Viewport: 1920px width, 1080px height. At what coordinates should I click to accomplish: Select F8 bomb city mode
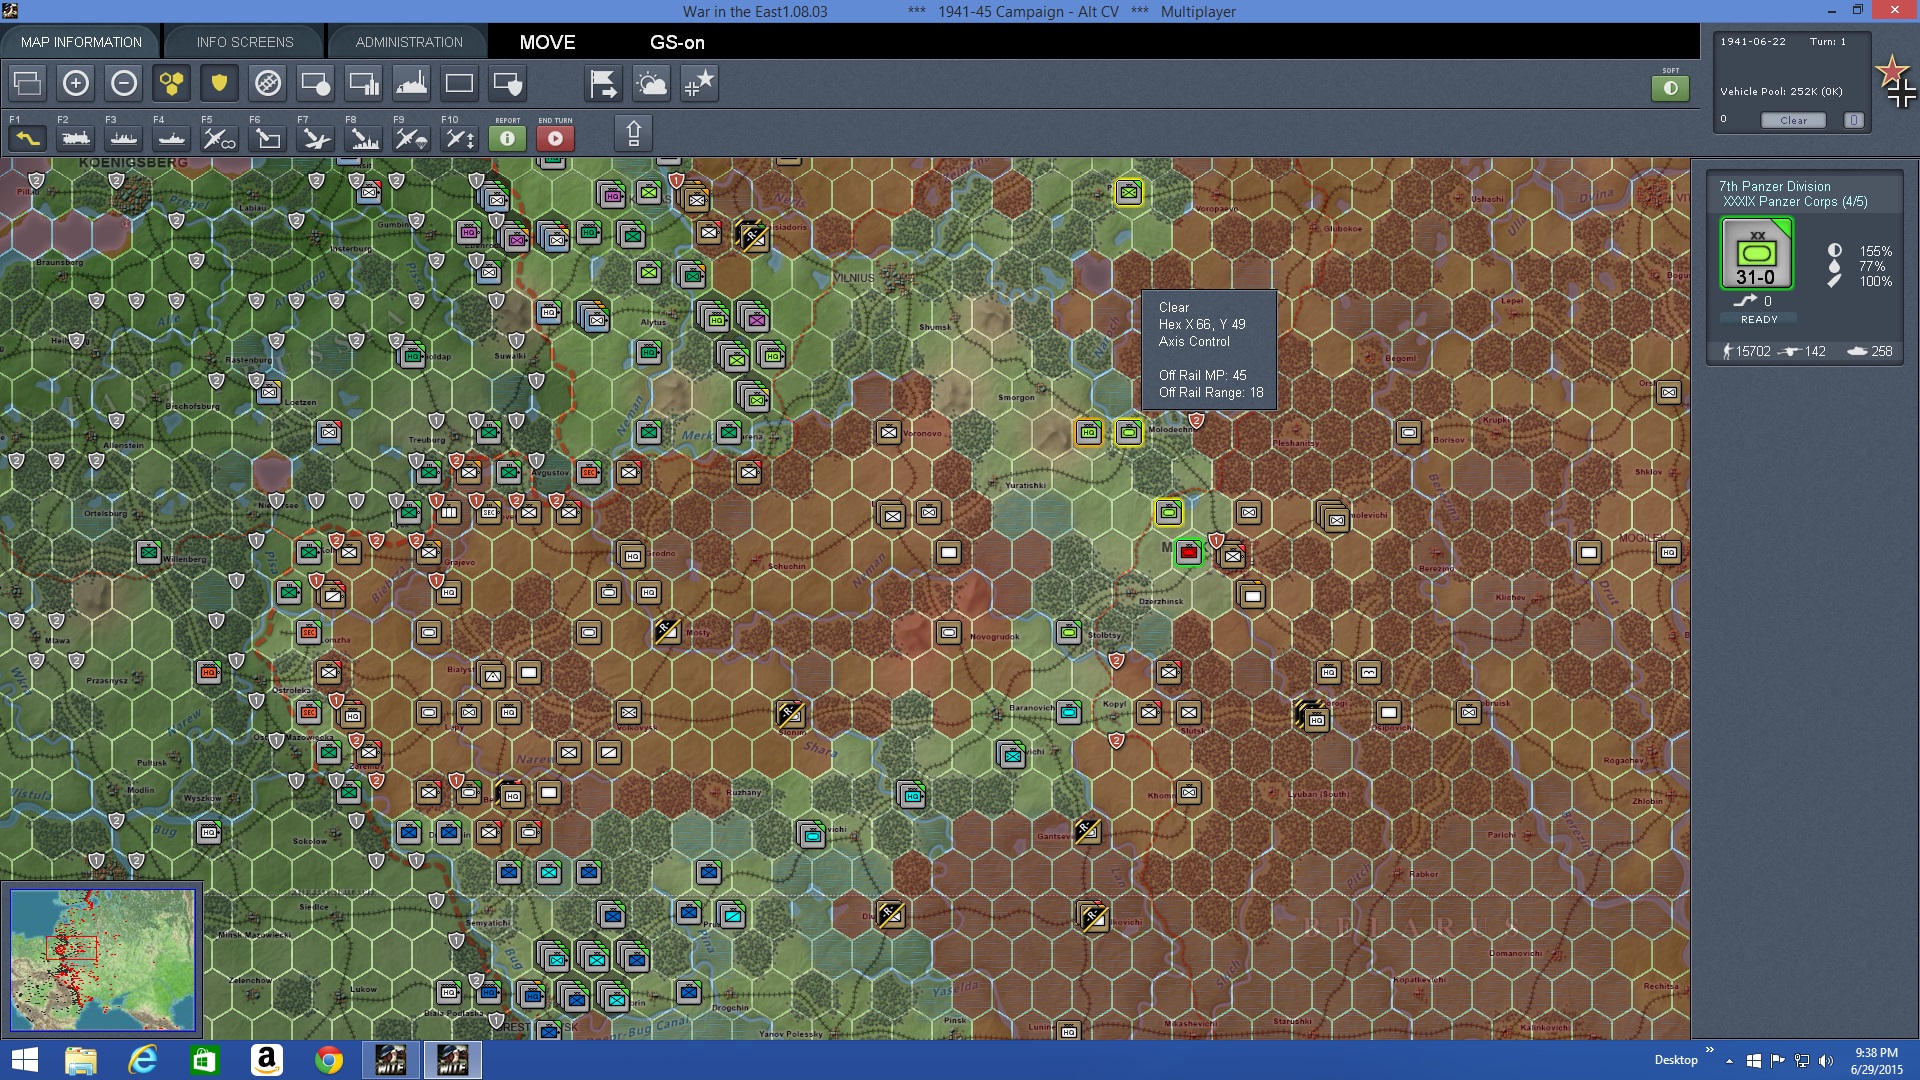(364, 138)
